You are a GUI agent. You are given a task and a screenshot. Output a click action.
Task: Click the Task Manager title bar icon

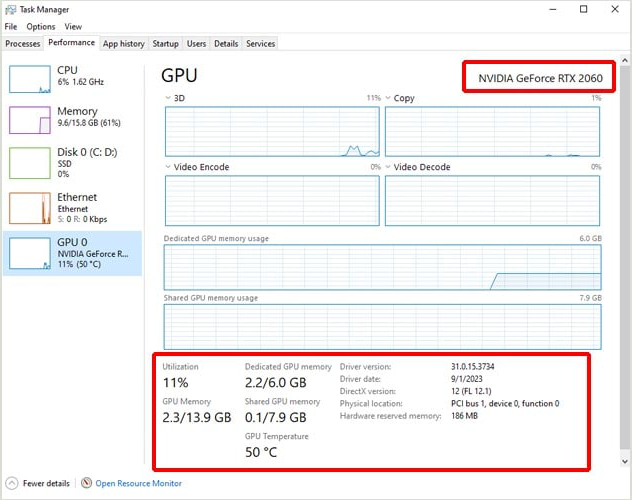tap(10, 9)
